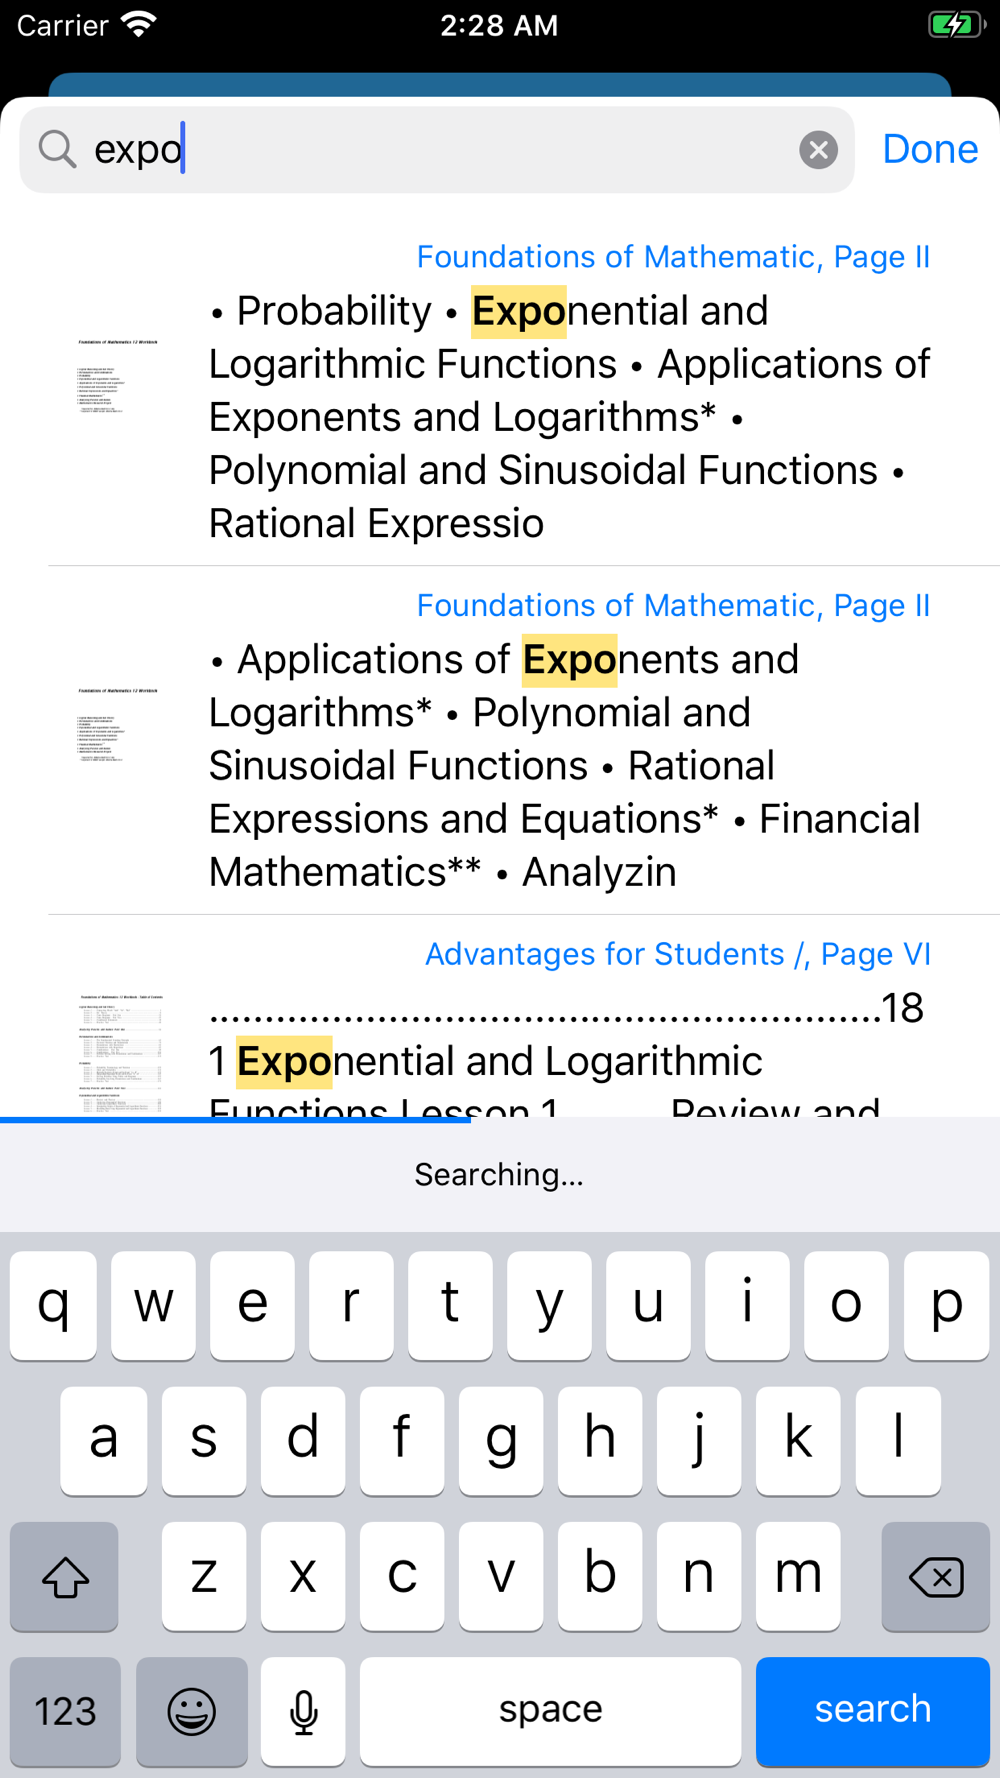The width and height of the screenshot is (1000, 1778).
Task: Tap the microphone dictation key
Action: coord(303,1711)
